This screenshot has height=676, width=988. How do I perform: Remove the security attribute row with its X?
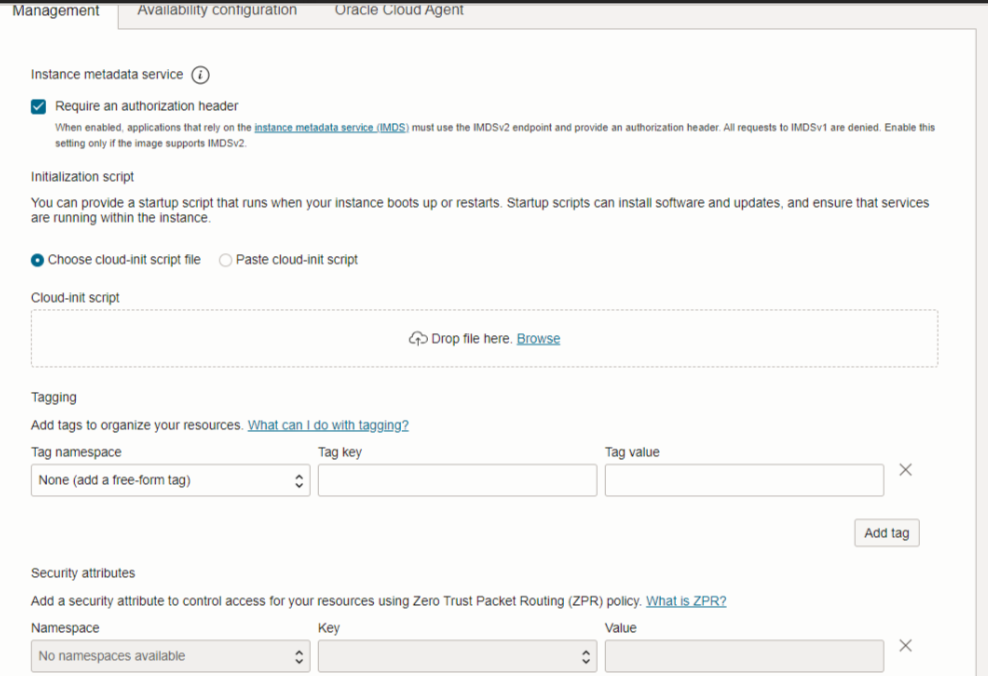point(905,646)
